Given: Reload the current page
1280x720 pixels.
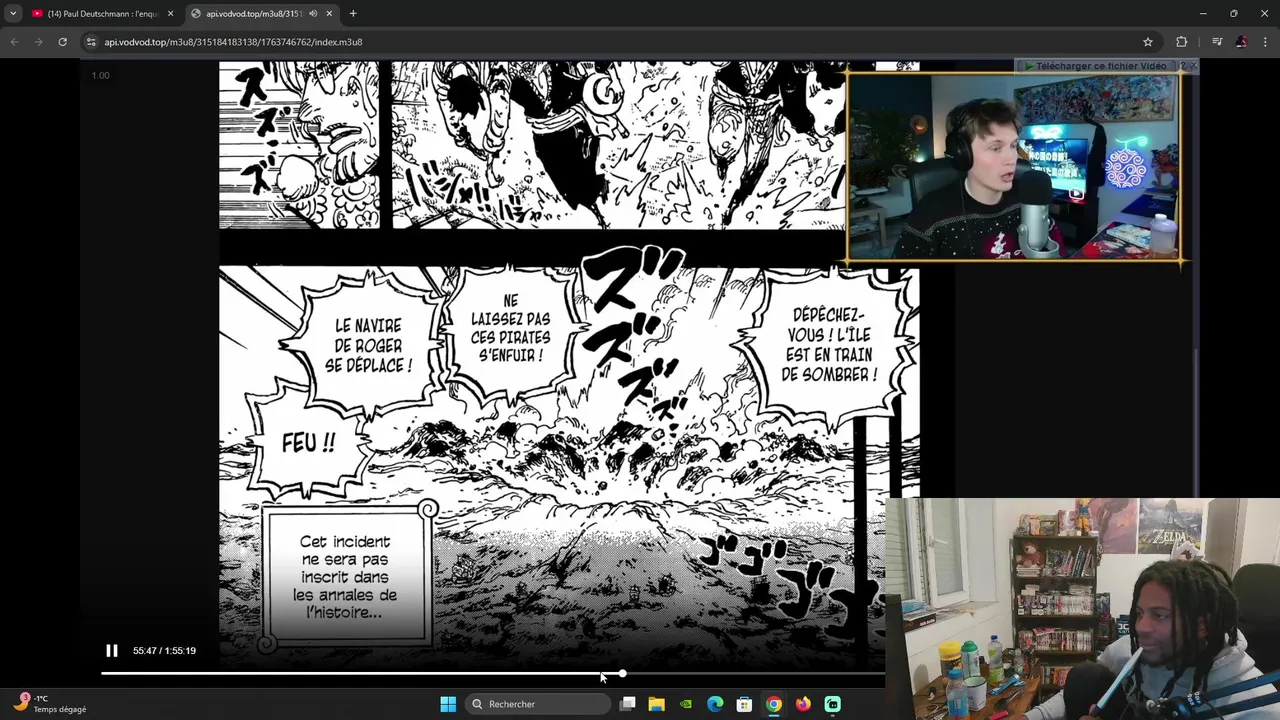Looking at the screenshot, I should [62, 42].
